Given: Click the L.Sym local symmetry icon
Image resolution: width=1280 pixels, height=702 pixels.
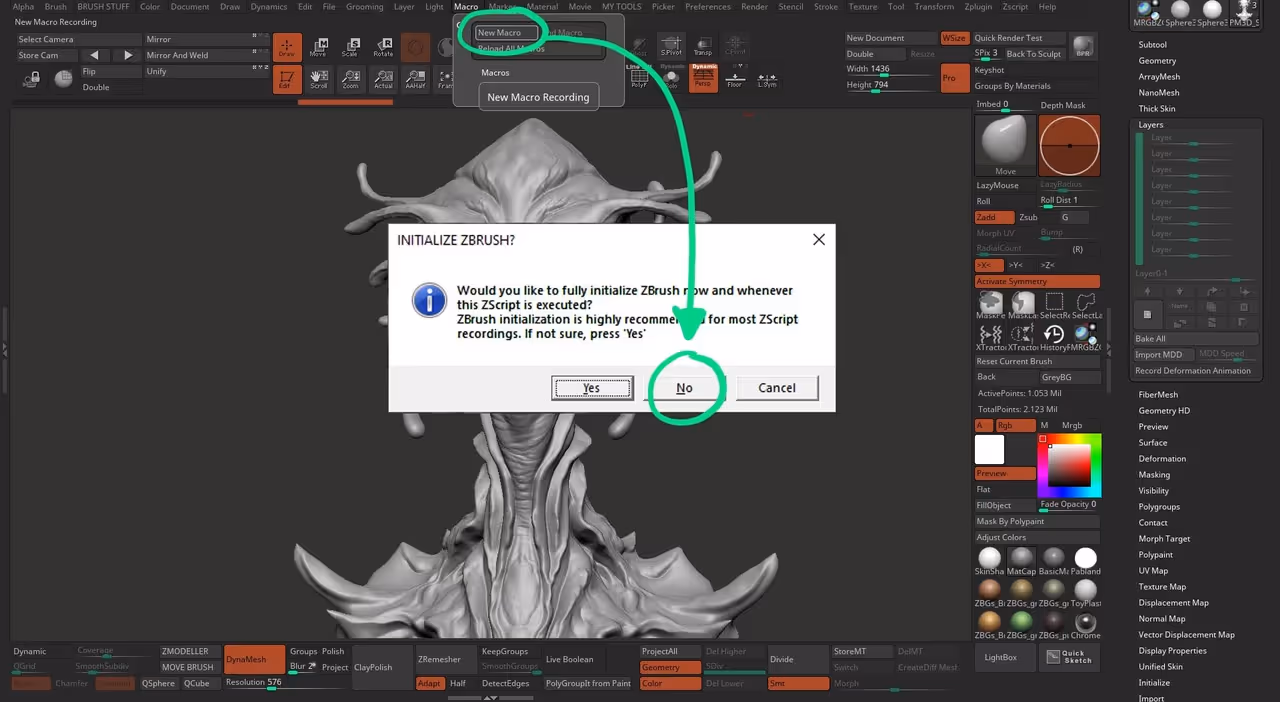Looking at the screenshot, I should click(x=767, y=79).
